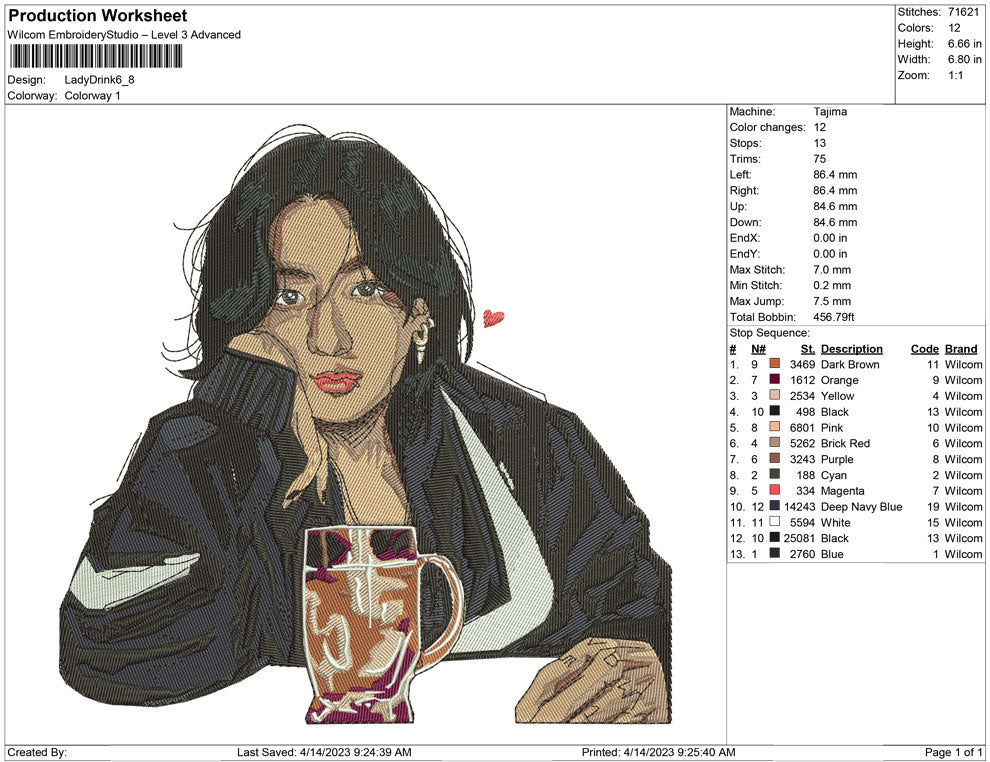Viewport: 990px width, 762px height.
Task: Click the Machine value Tajima
Action: click(x=830, y=112)
